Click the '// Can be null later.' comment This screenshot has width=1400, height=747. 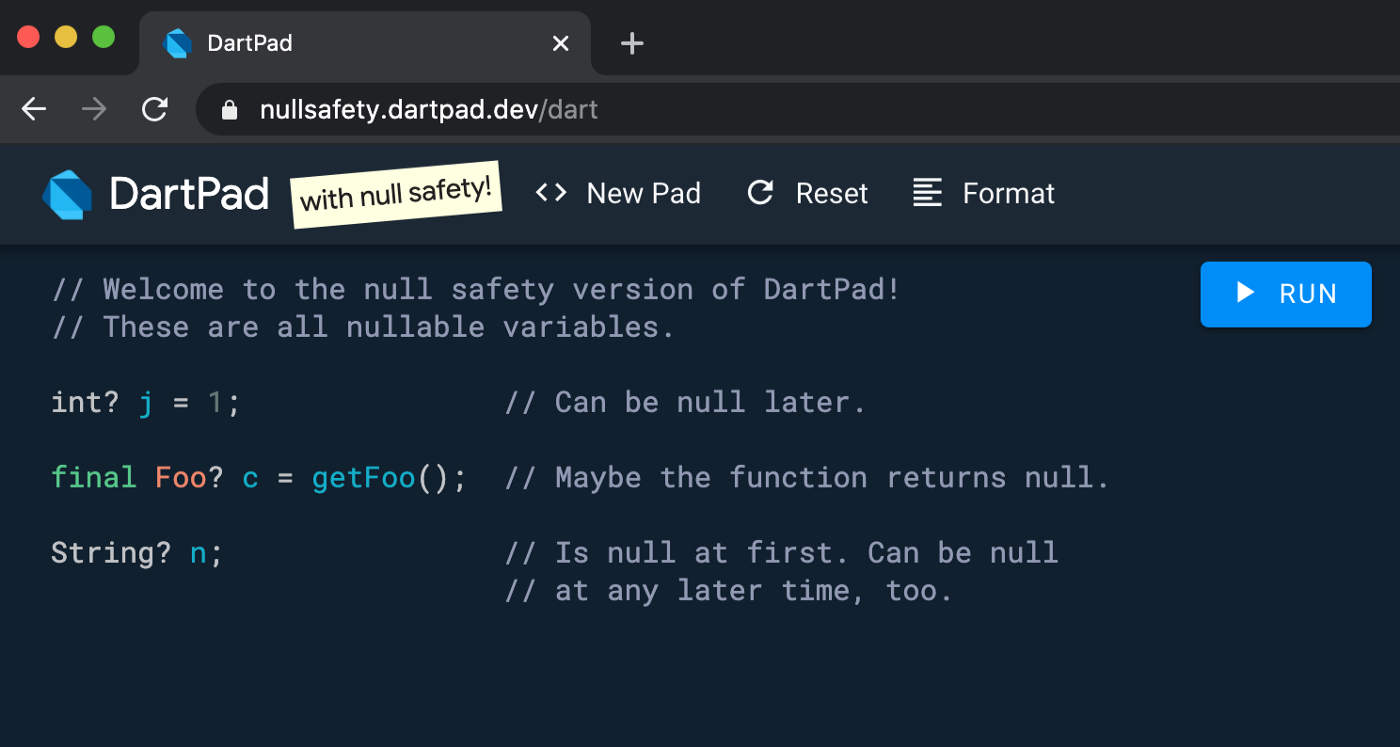(x=685, y=403)
